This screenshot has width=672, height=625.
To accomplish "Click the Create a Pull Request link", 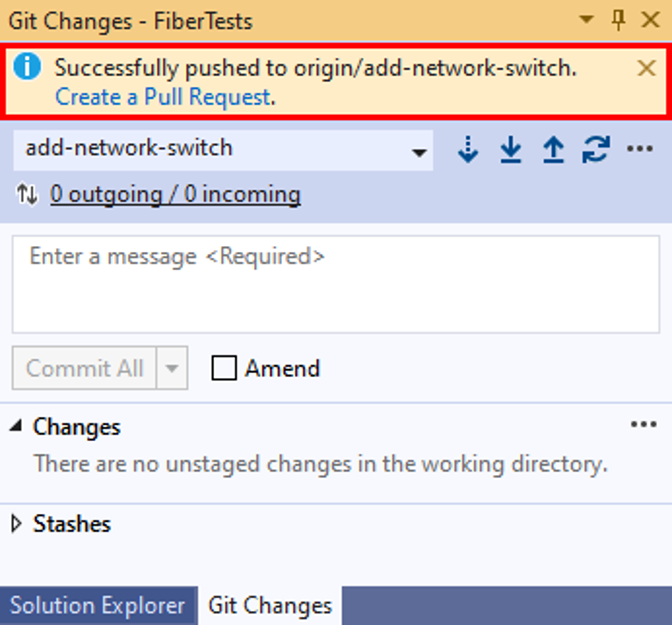I will (163, 97).
